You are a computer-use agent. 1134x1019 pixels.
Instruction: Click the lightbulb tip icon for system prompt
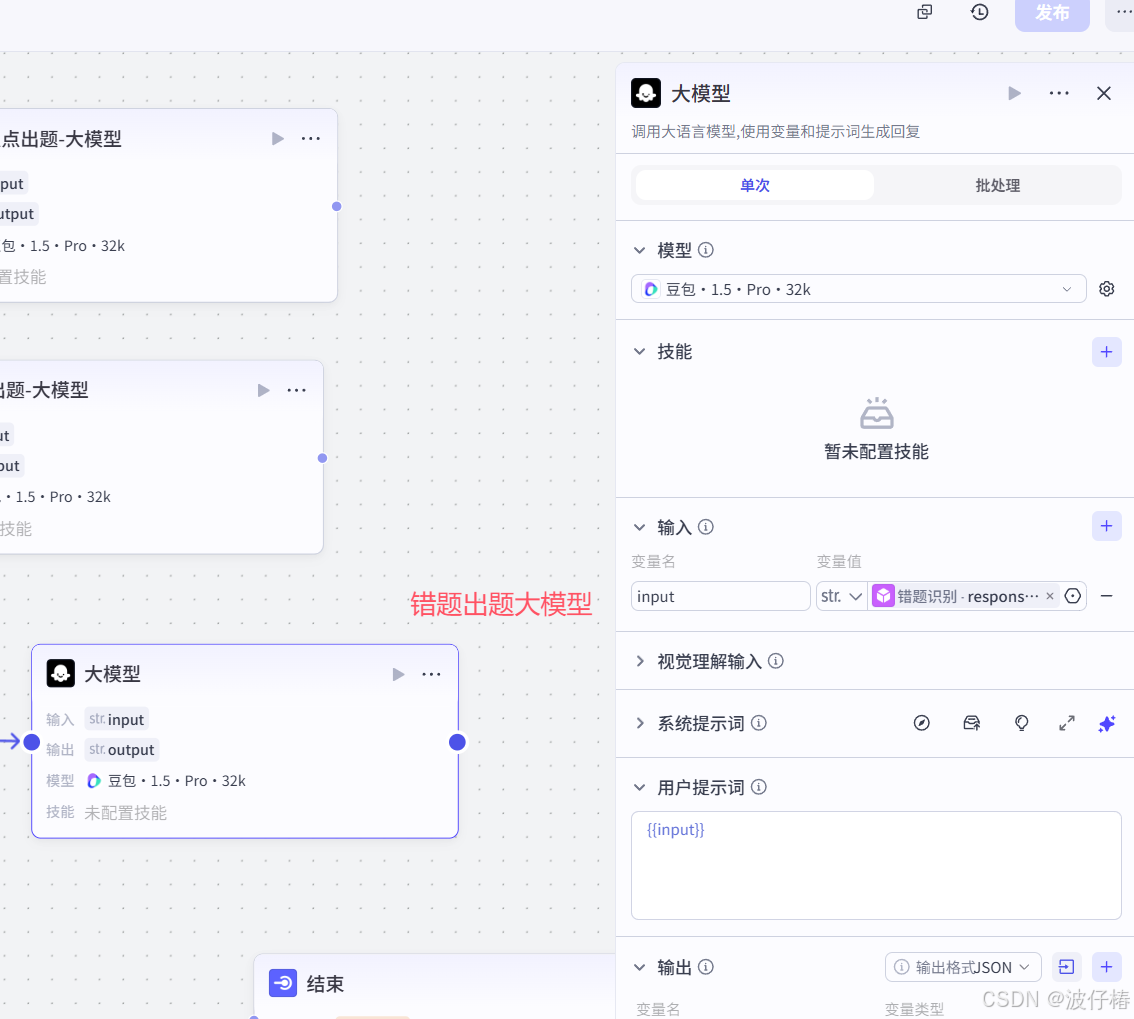click(1021, 723)
